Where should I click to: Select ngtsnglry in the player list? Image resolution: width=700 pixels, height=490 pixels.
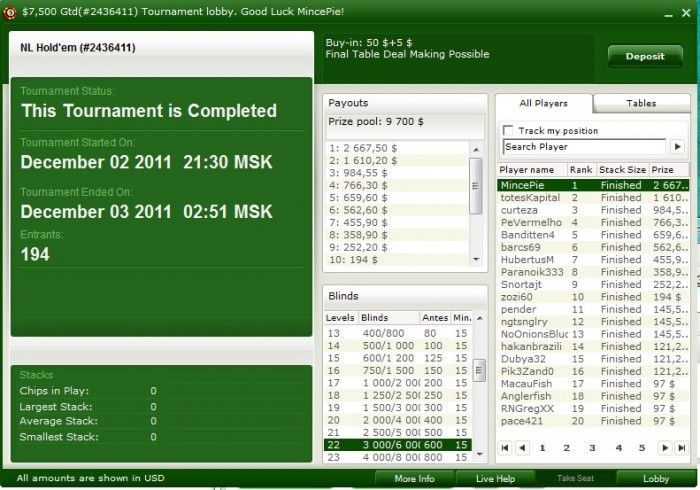click(x=593, y=322)
